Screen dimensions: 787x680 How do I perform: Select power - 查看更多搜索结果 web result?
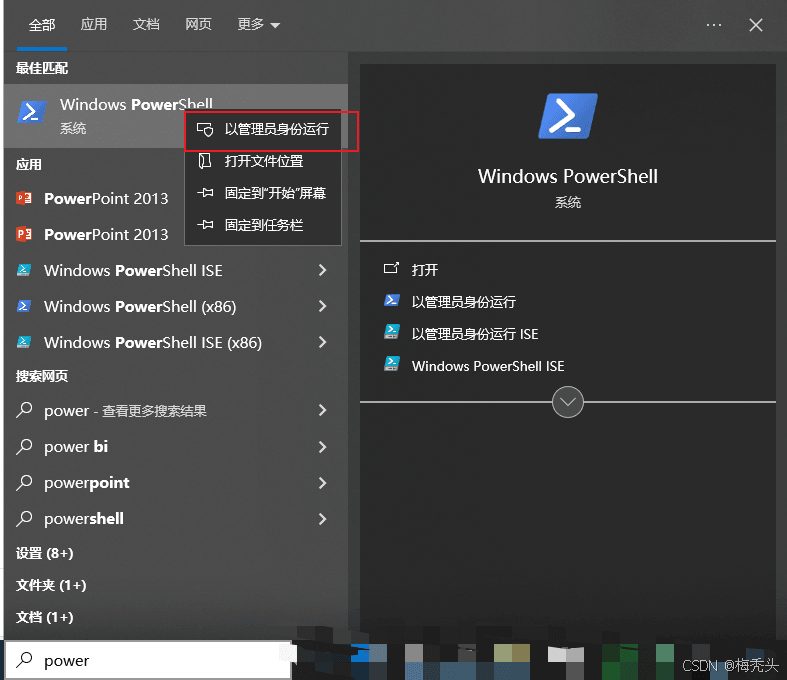[x=125, y=411]
